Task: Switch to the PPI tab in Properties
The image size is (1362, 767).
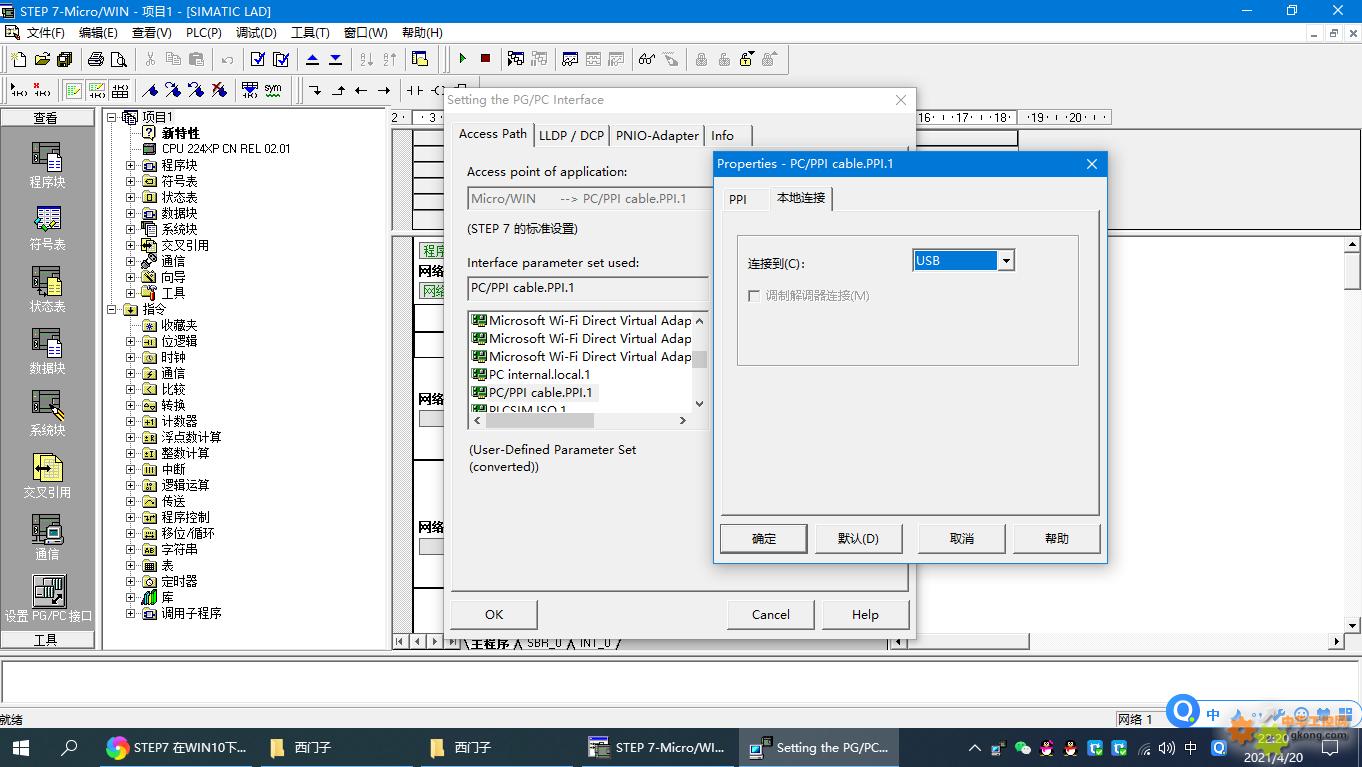Action: 738,199
